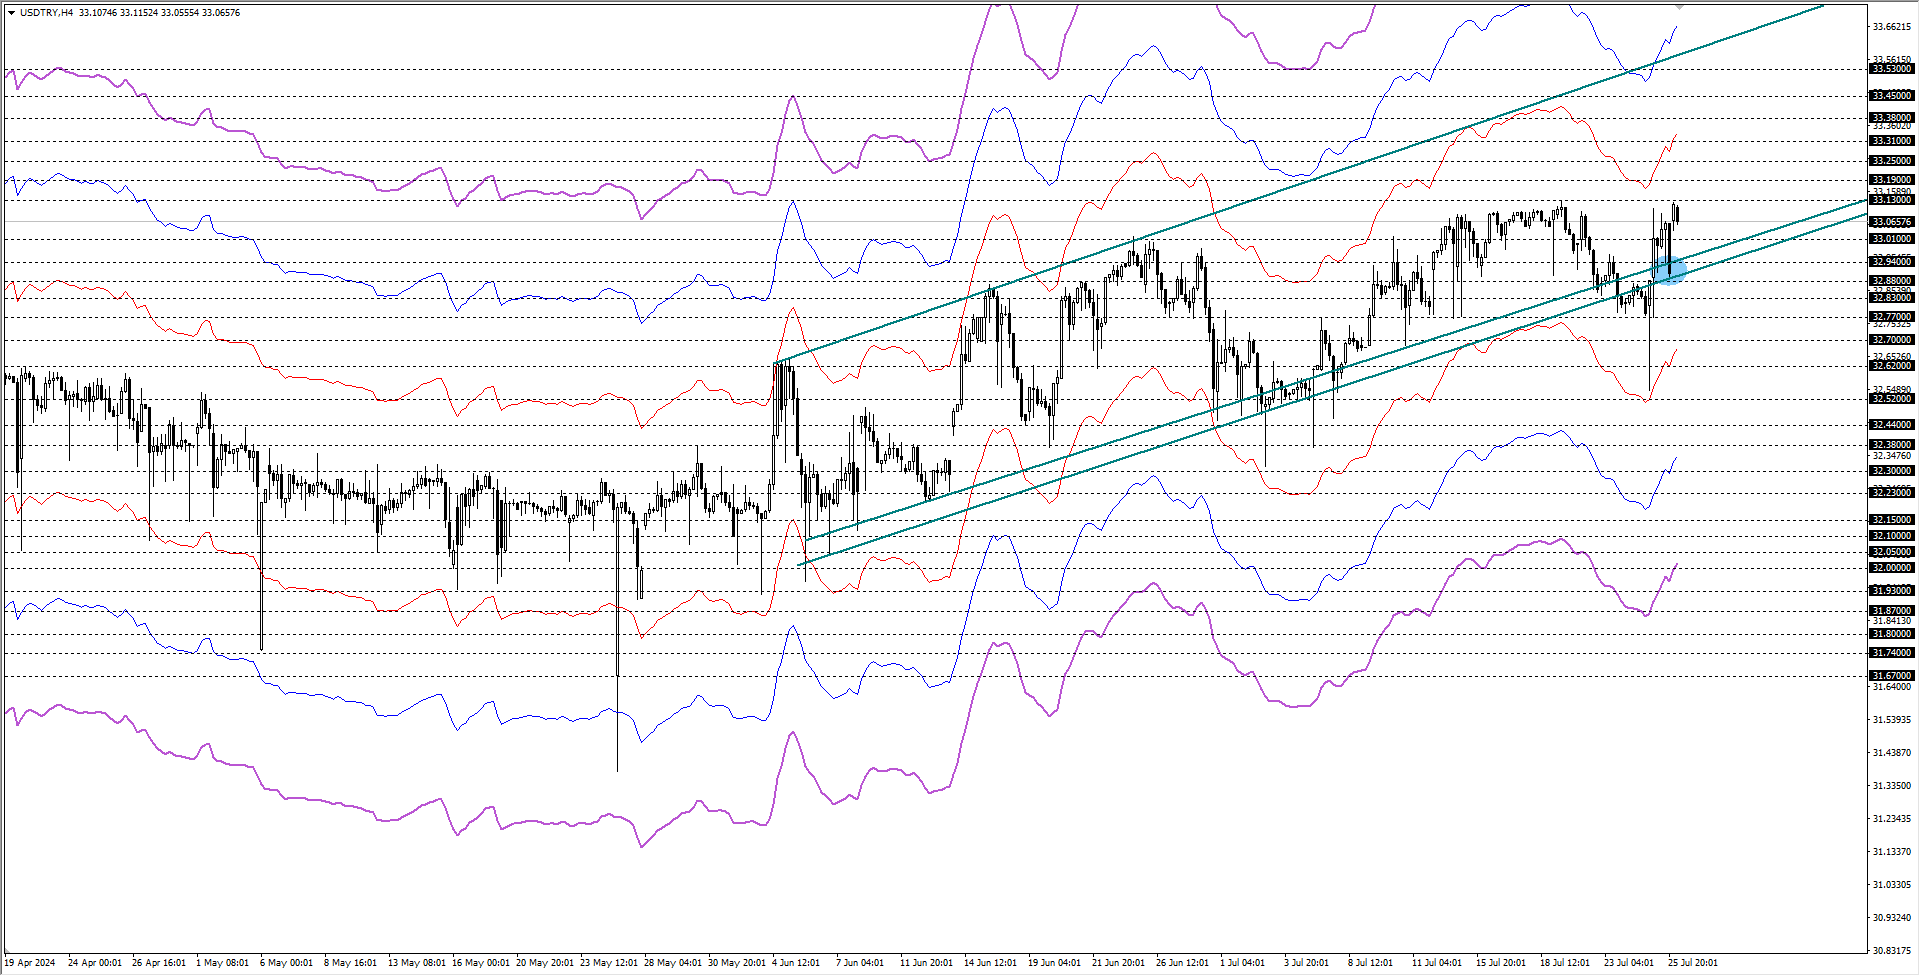Click the 32.05000 price level label
Image resolution: width=1920 pixels, height=976 pixels.
tap(1891, 552)
